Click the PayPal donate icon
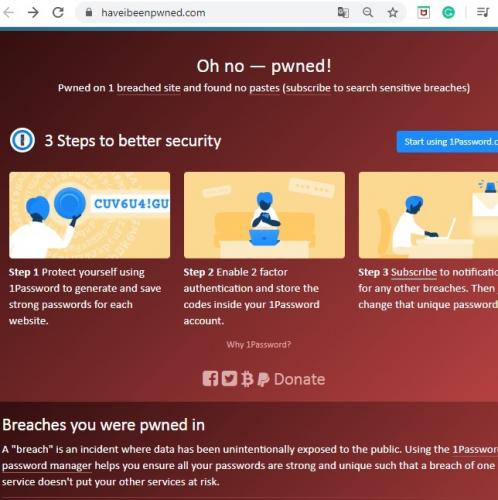This screenshot has width=498, height=500. point(263,379)
